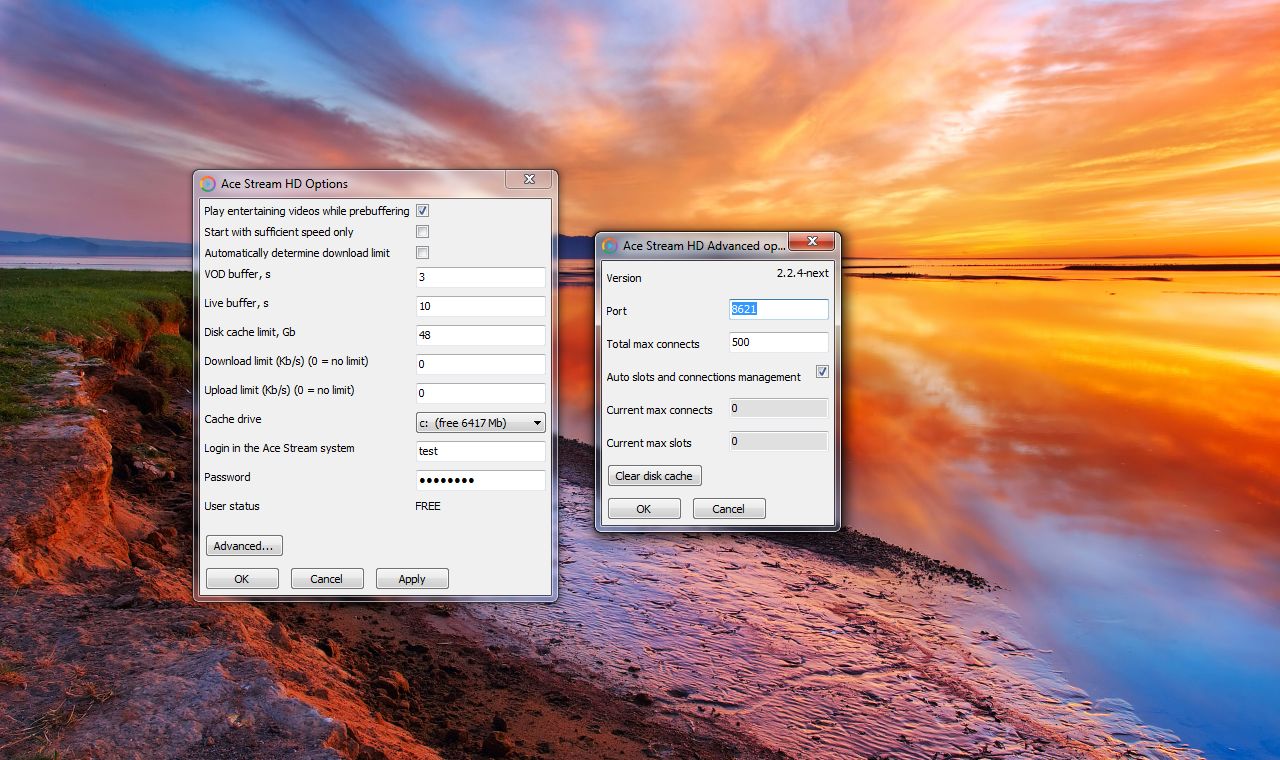This screenshot has height=760, width=1280.
Task: Cancel the Ace Stream HD Options dialog
Action: coord(327,579)
